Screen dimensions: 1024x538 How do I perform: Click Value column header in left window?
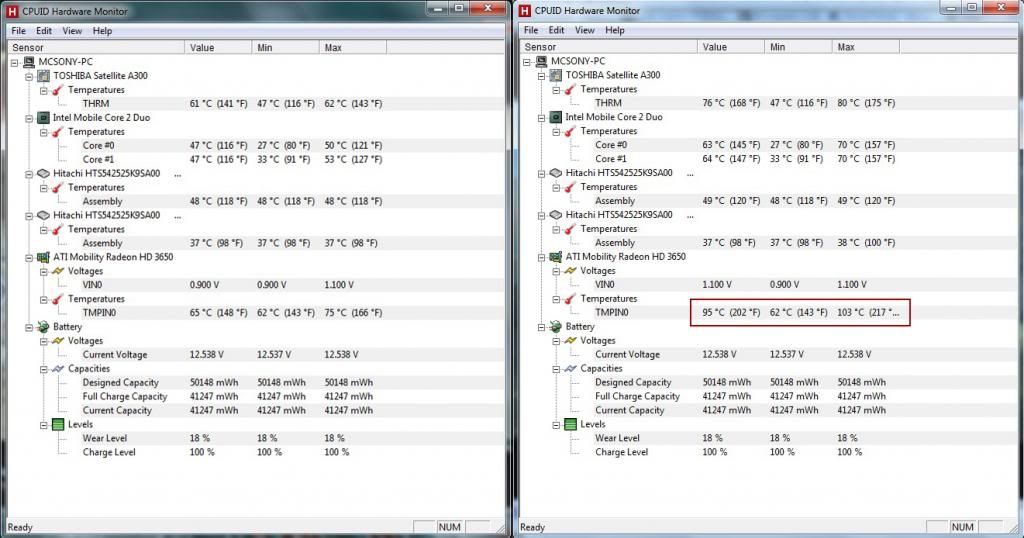[x=218, y=48]
